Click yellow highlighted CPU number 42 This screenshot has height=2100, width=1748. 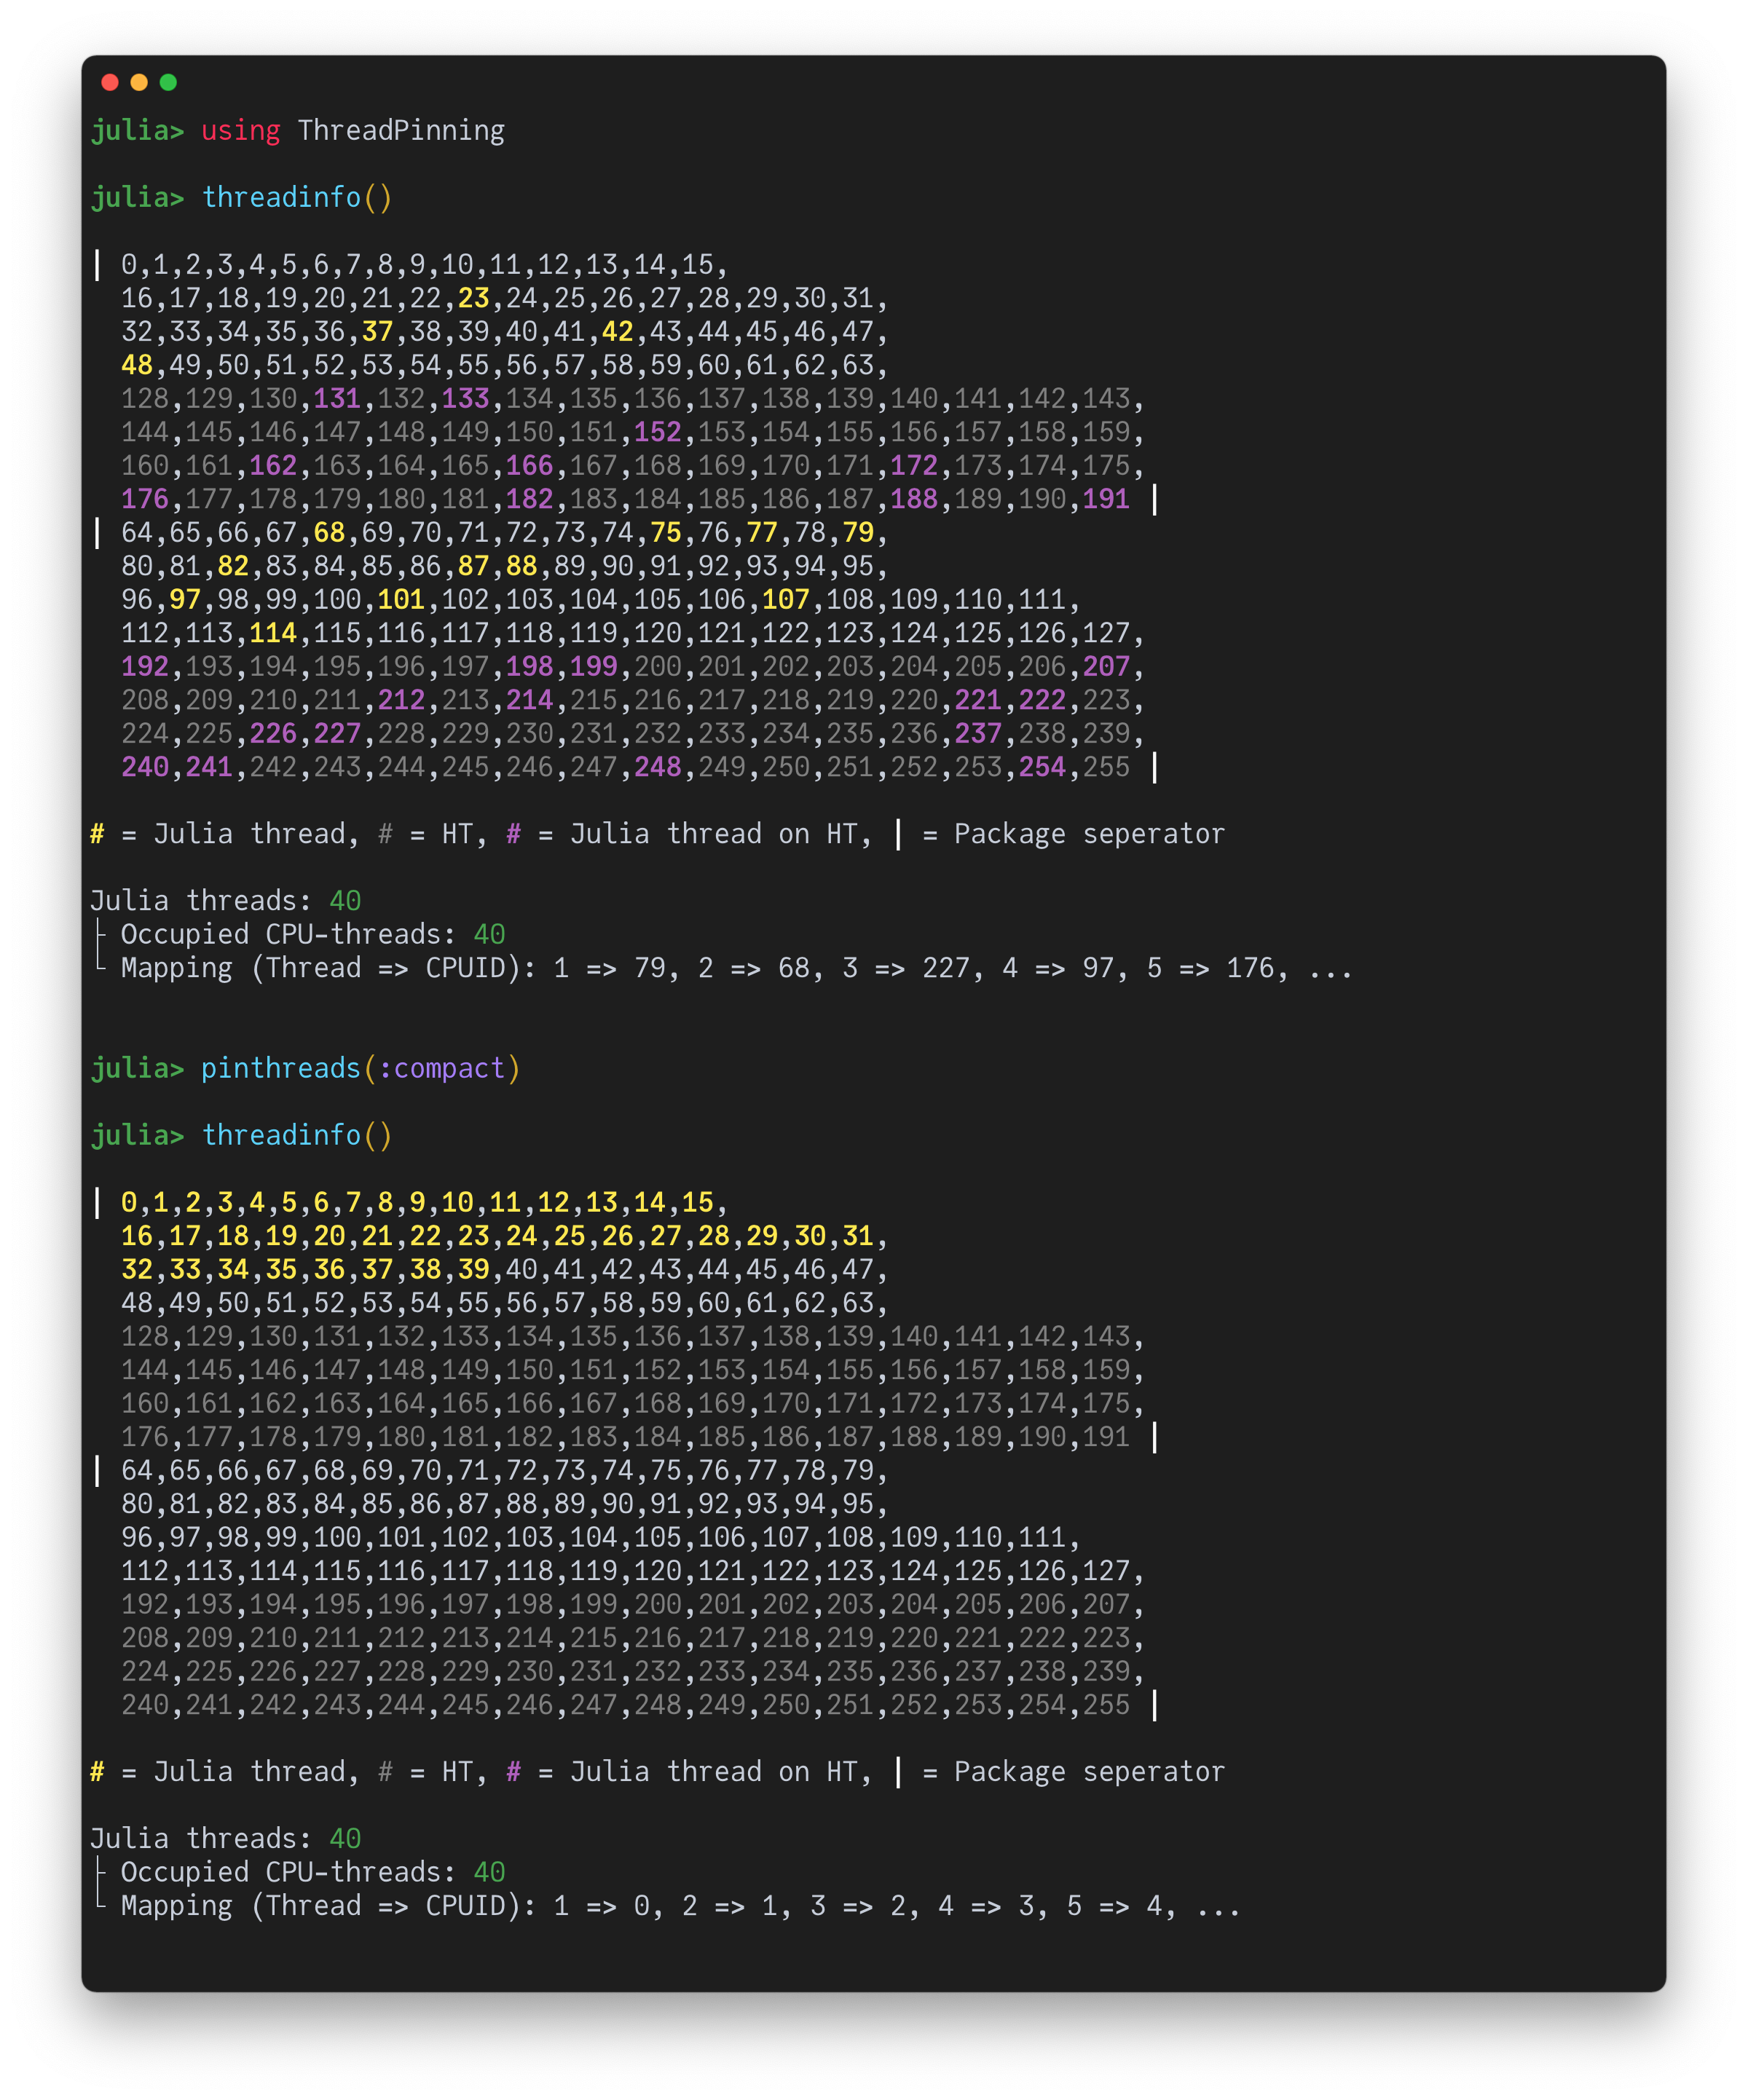coord(617,331)
